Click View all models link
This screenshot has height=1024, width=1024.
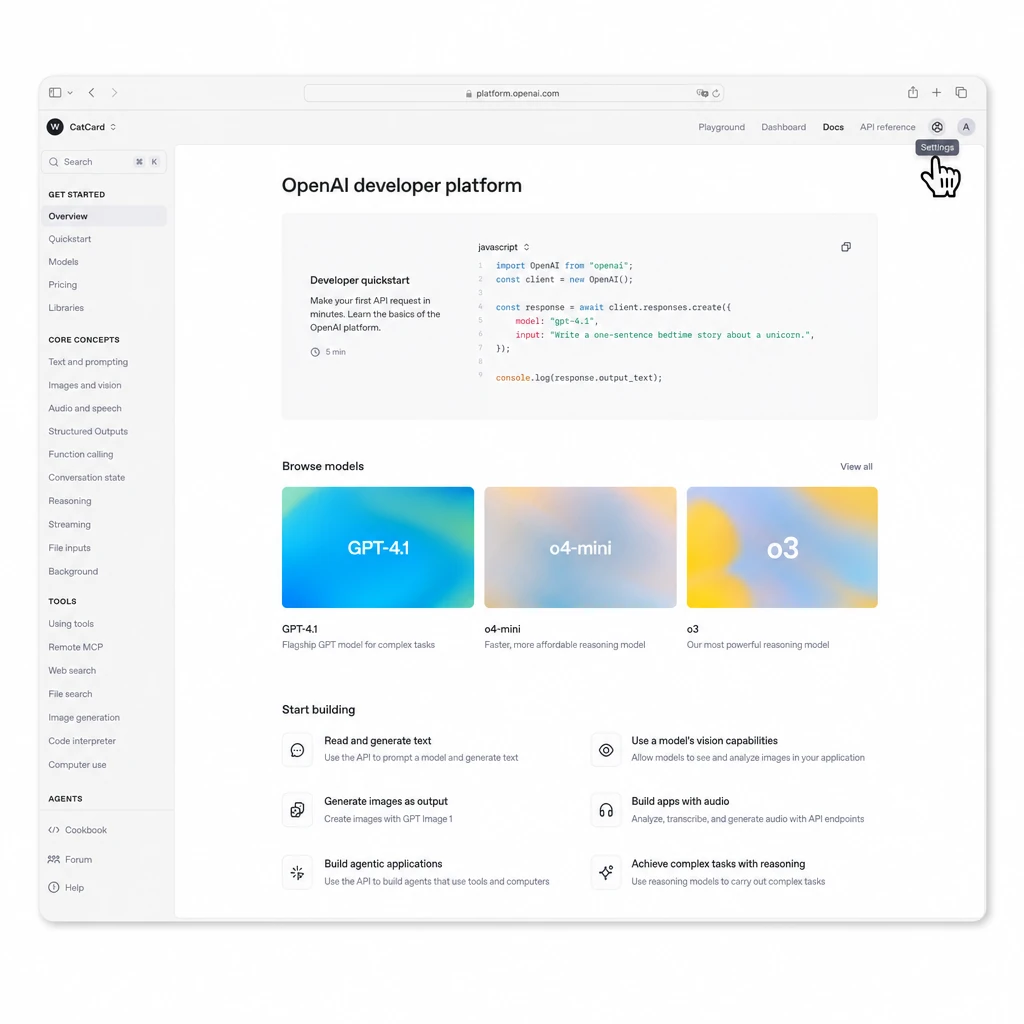[856, 466]
